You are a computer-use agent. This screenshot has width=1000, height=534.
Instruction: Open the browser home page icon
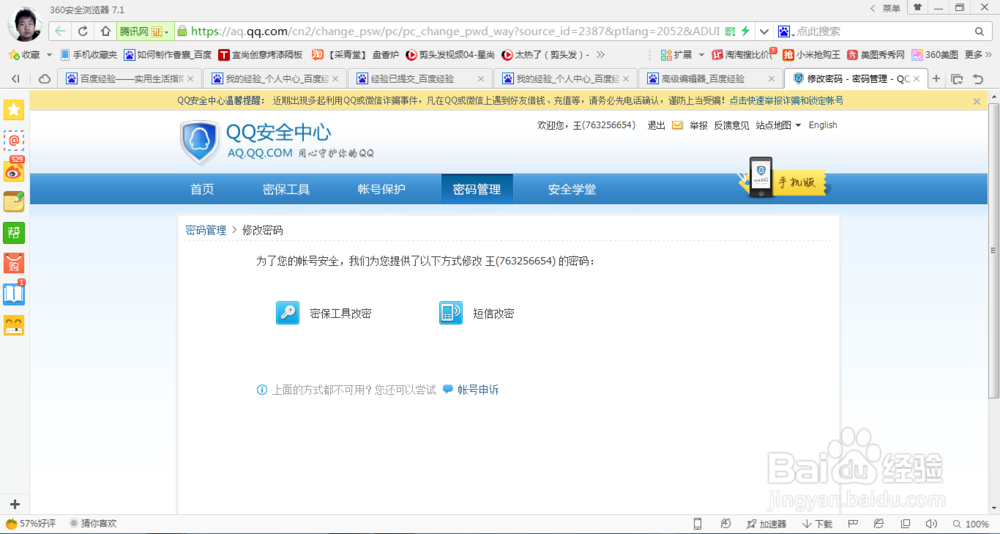[x=105, y=31]
